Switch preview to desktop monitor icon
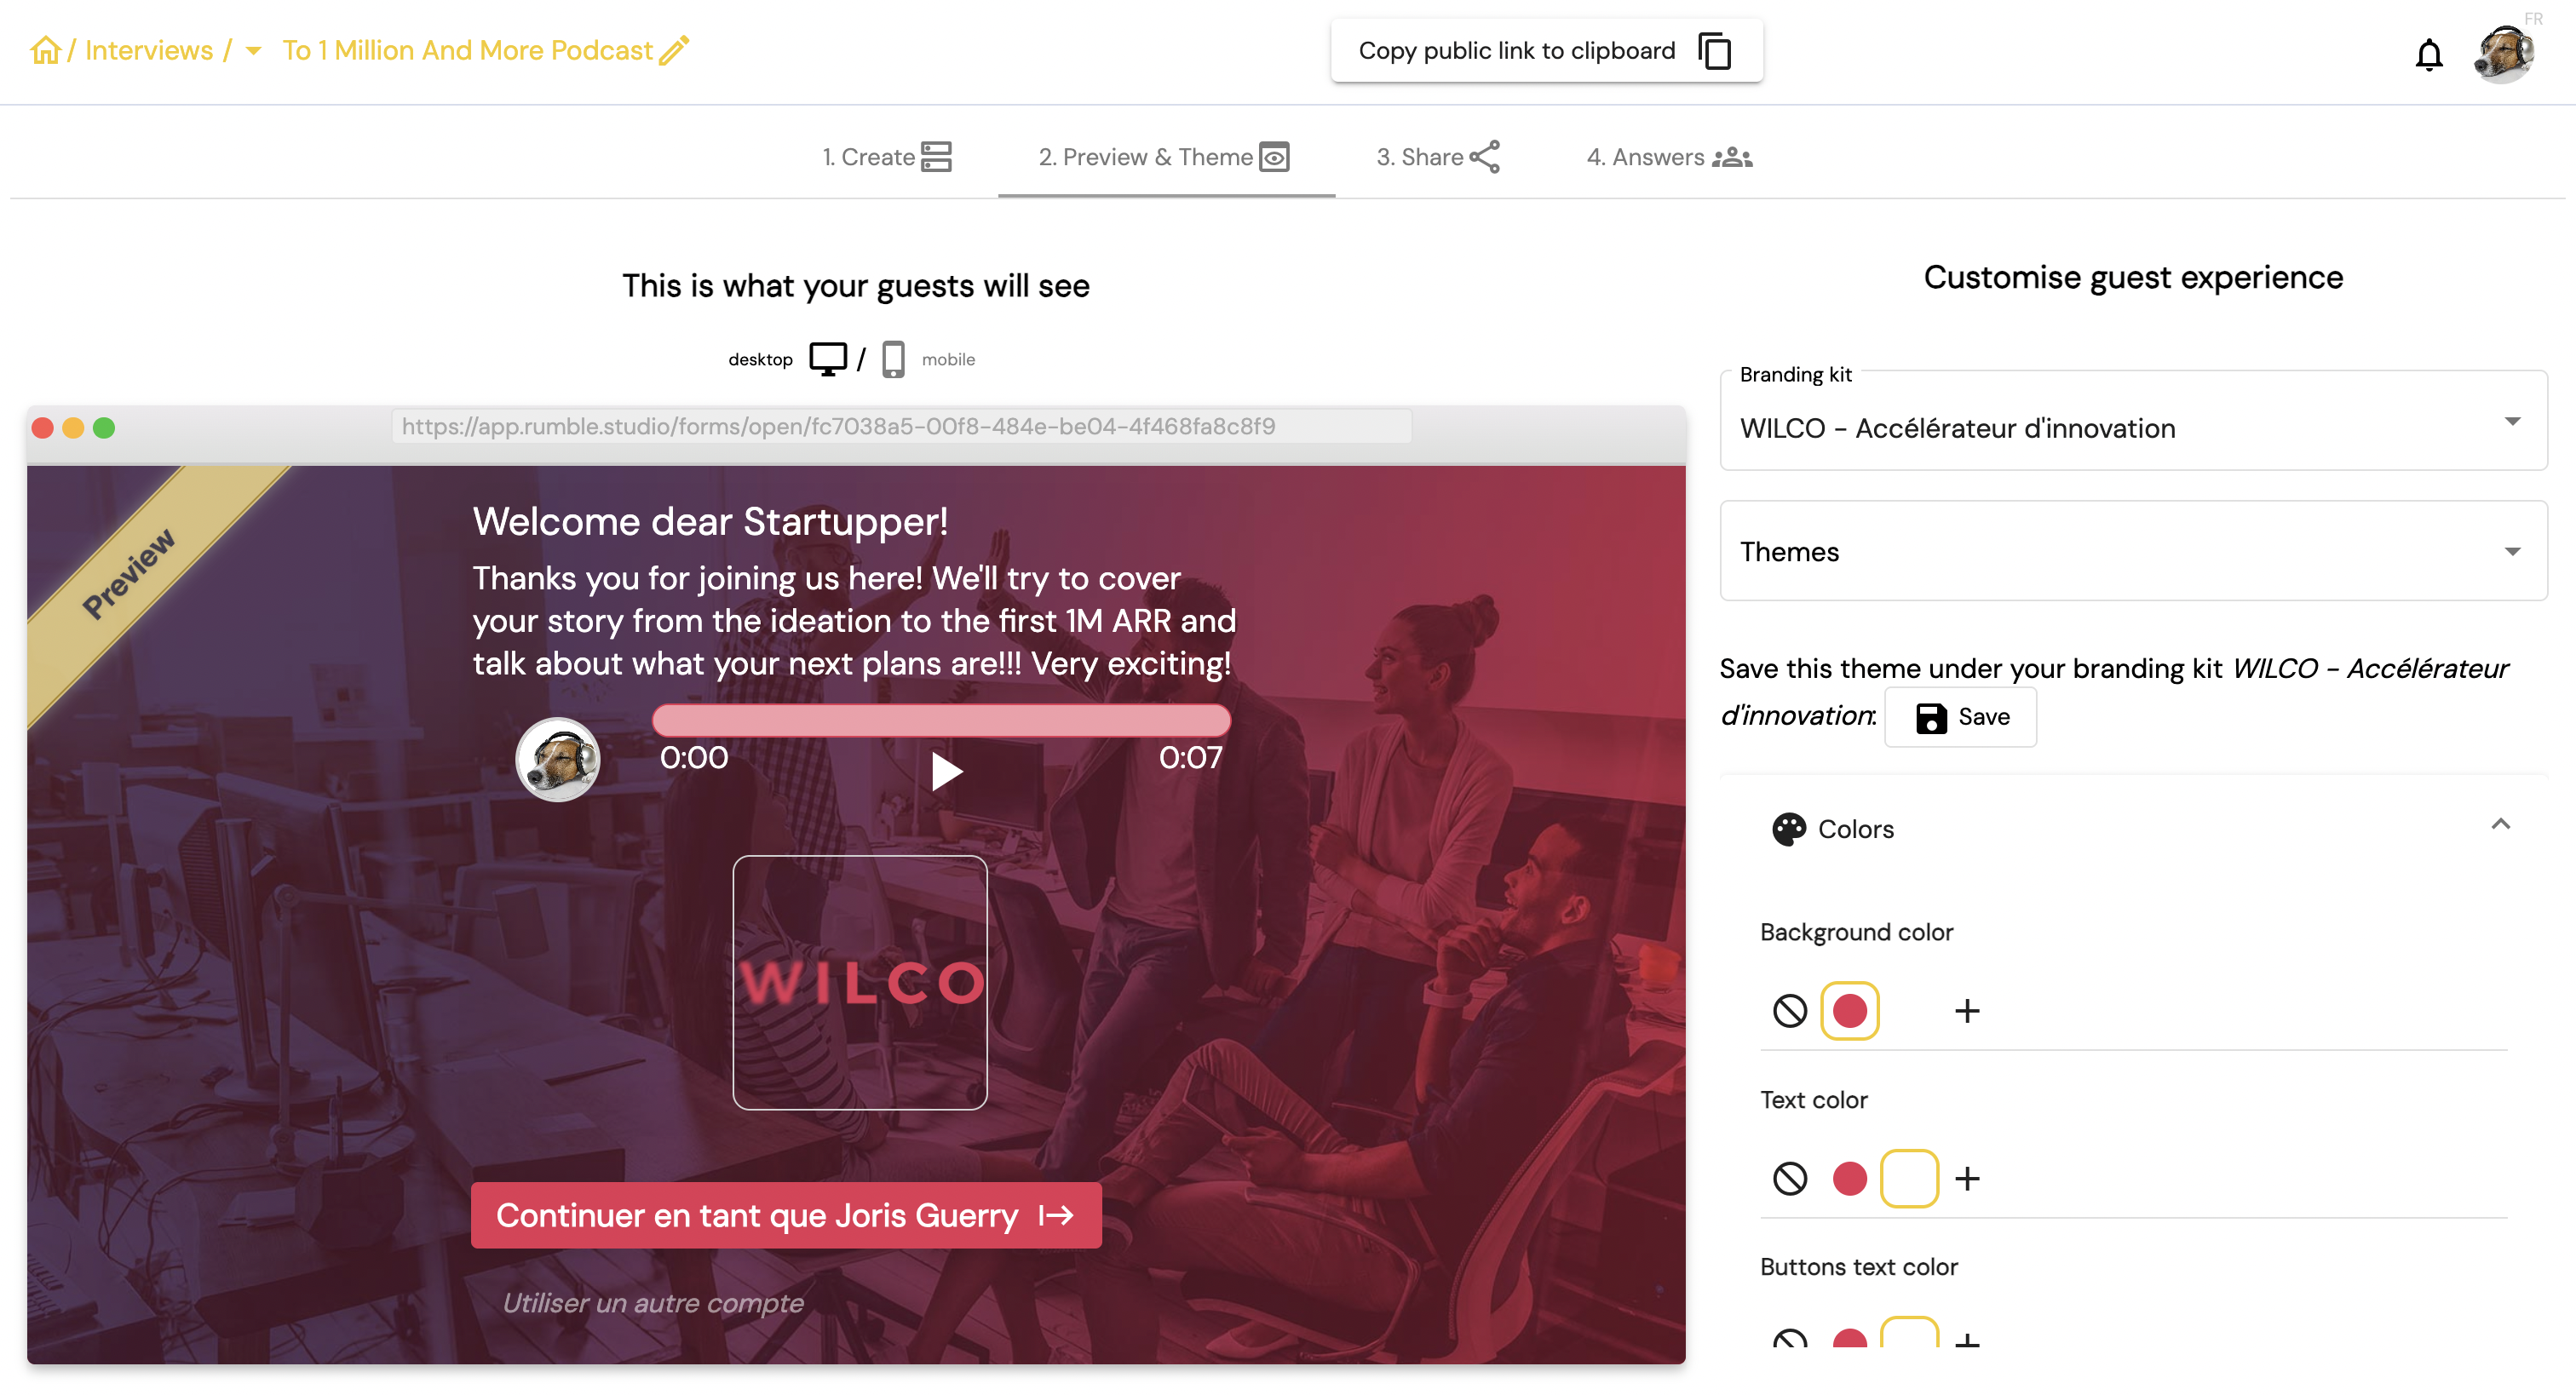Image resolution: width=2576 pixels, height=1395 pixels. (x=827, y=359)
